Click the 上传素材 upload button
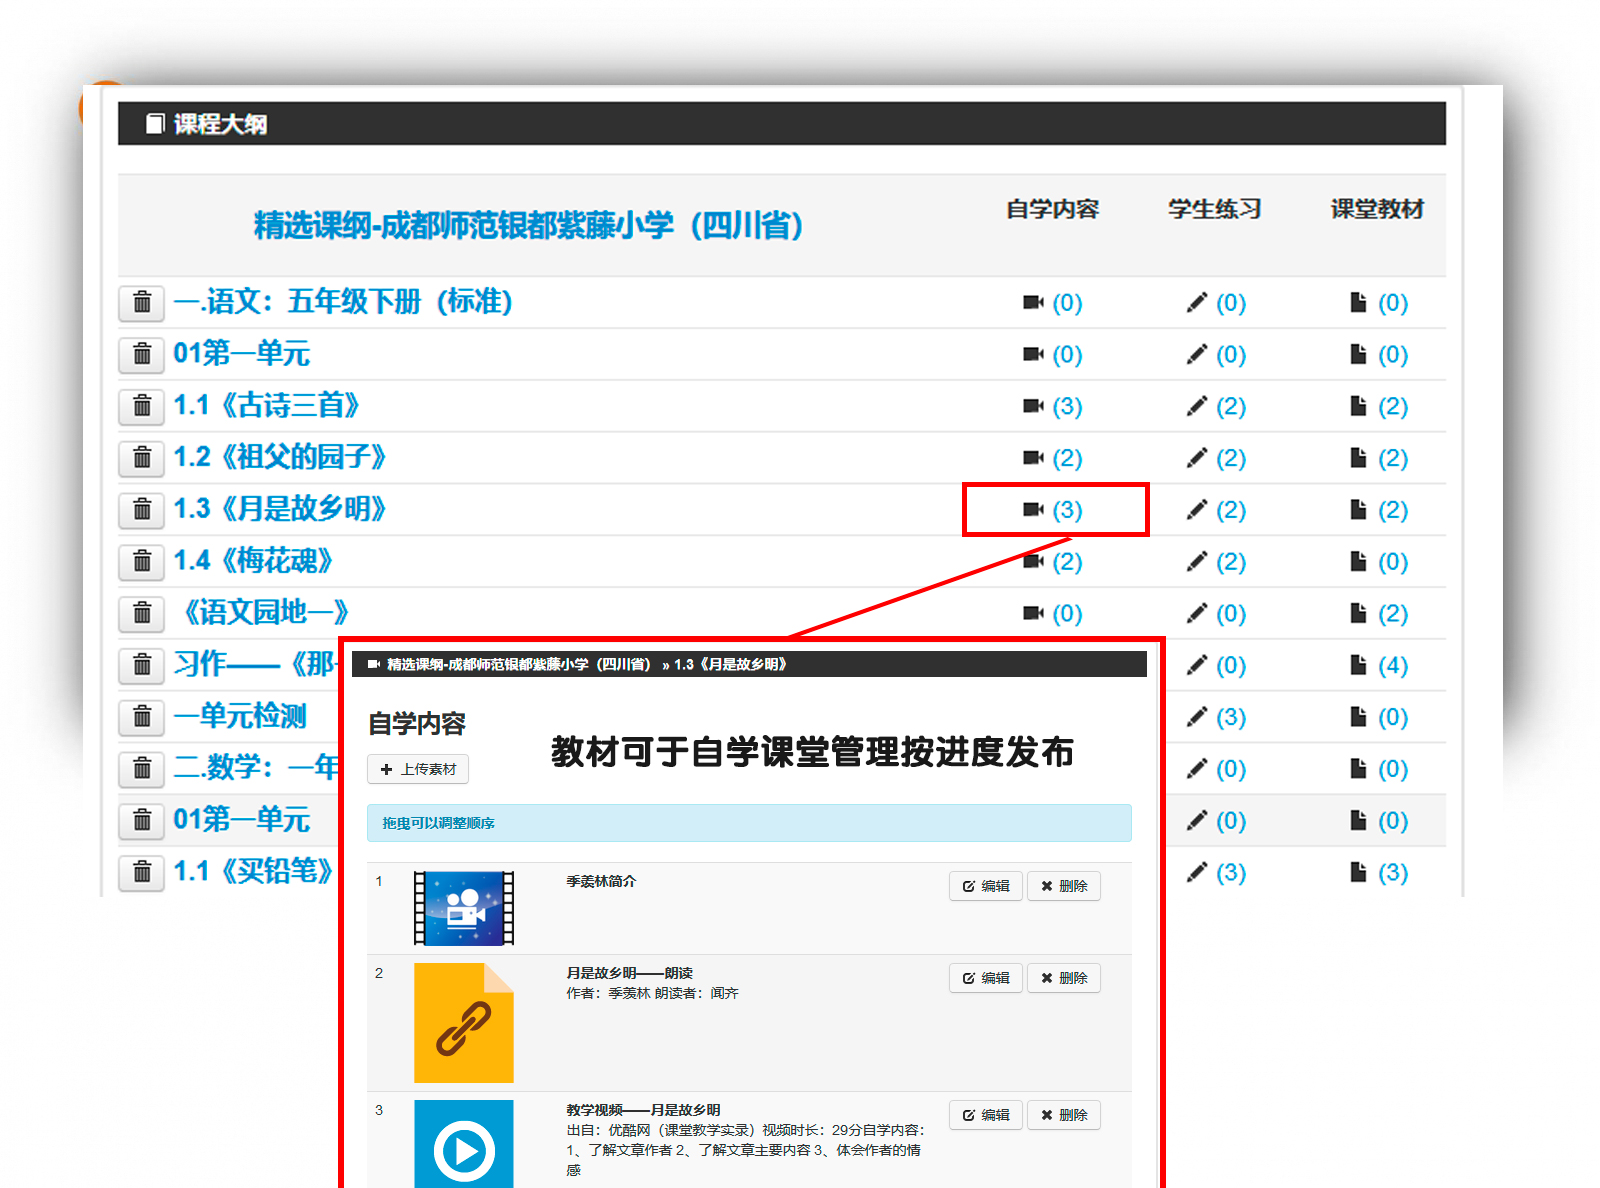 [418, 769]
